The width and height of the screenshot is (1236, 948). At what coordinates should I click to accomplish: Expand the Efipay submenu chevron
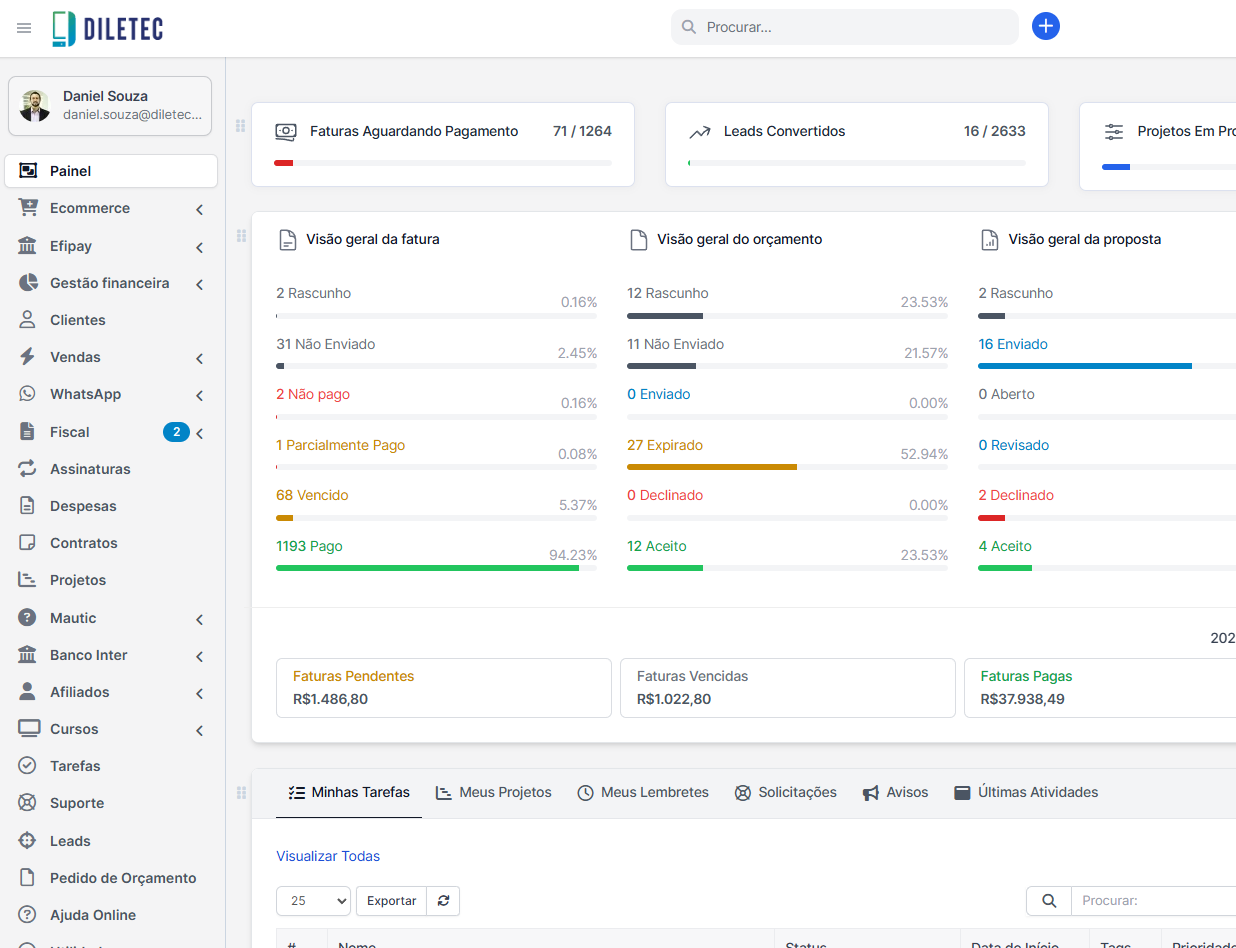point(199,247)
